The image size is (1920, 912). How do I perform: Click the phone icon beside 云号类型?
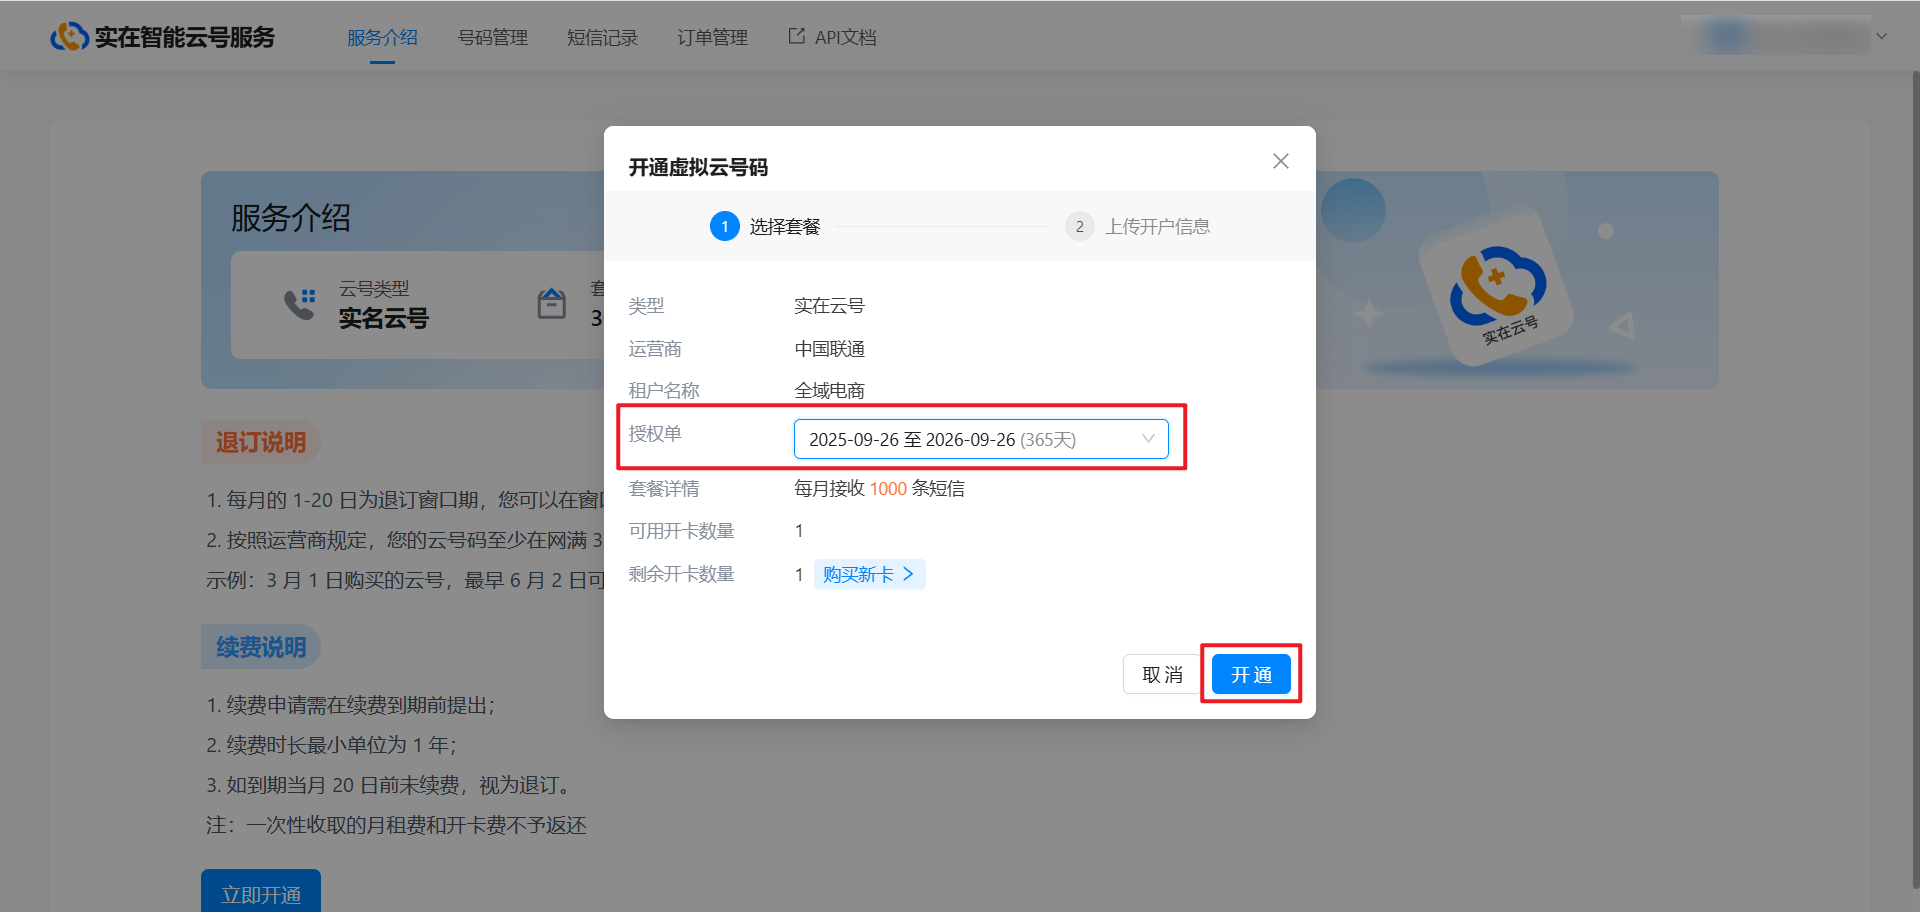pos(299,304)
